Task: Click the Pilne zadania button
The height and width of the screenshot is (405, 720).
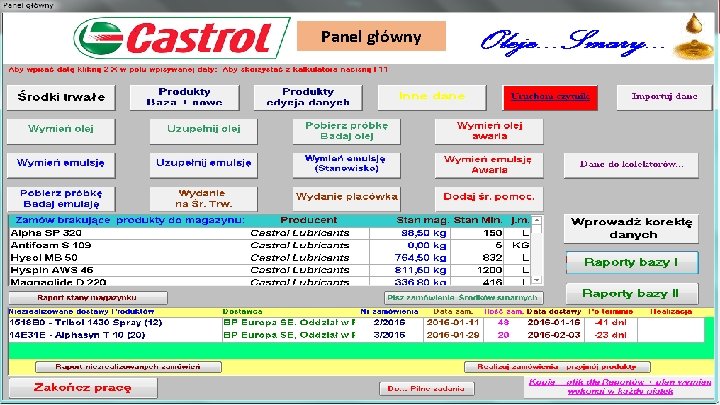Action: click(427, 389)
